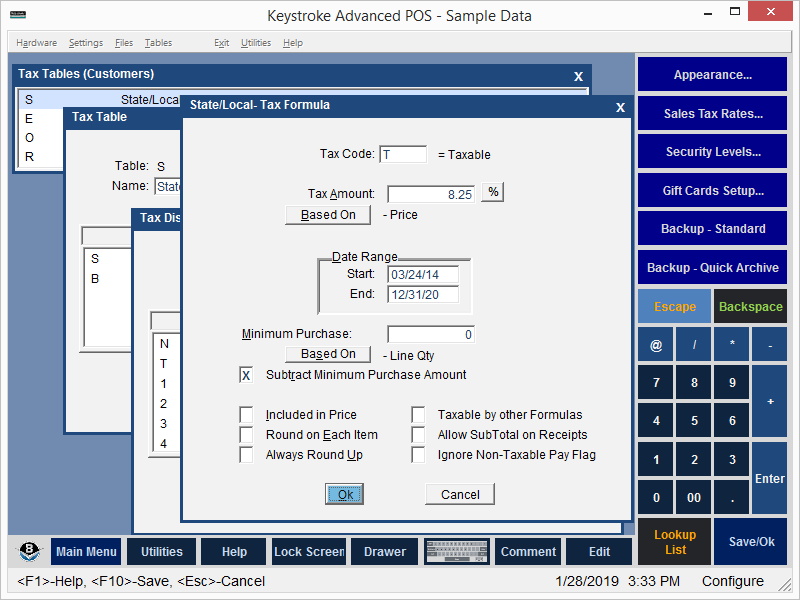Image resolution: width=800 pixels, height=600 pixels.
Task: Click Based On button under Minimum Purchase
Action: tap(328, 354)
